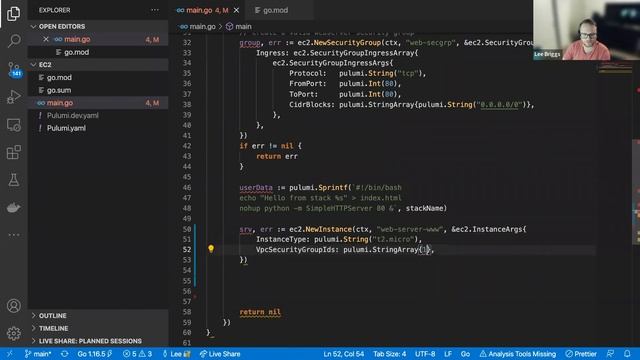Open the notifications bell in status bar
This screenshot has height=360, width=640.
627,353
